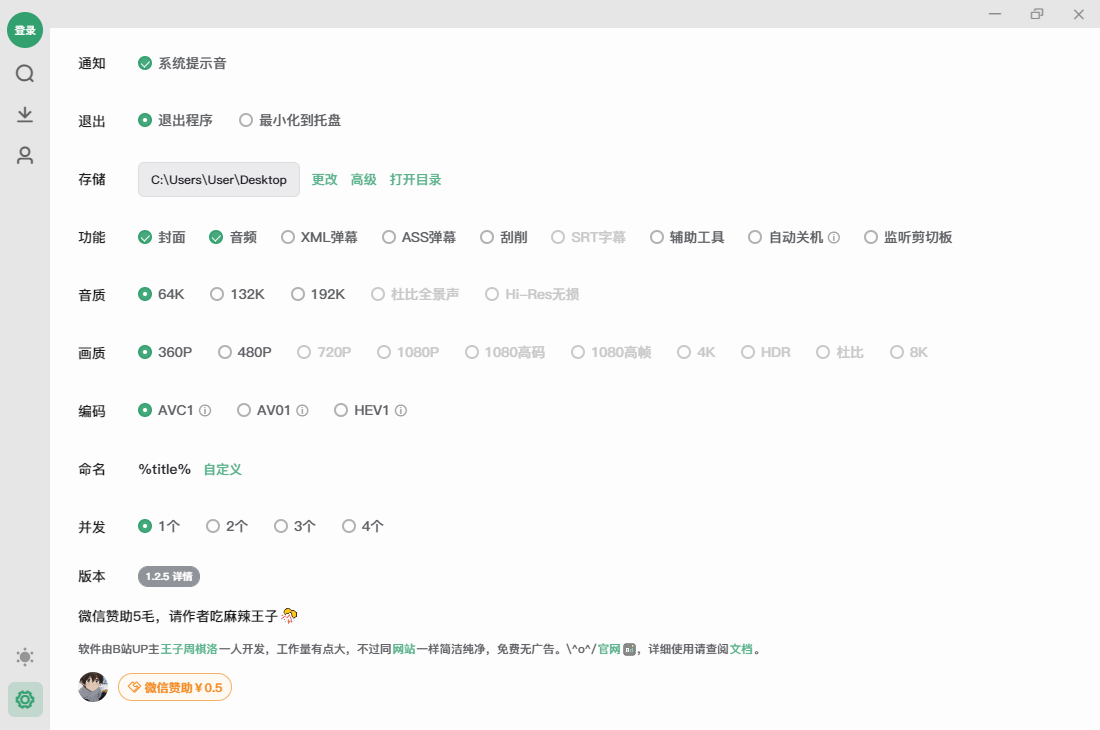Image resolution: width=1100 pixels, height=730 pixels.
Task: Enable 自动关机 feature
Action: 786,237
